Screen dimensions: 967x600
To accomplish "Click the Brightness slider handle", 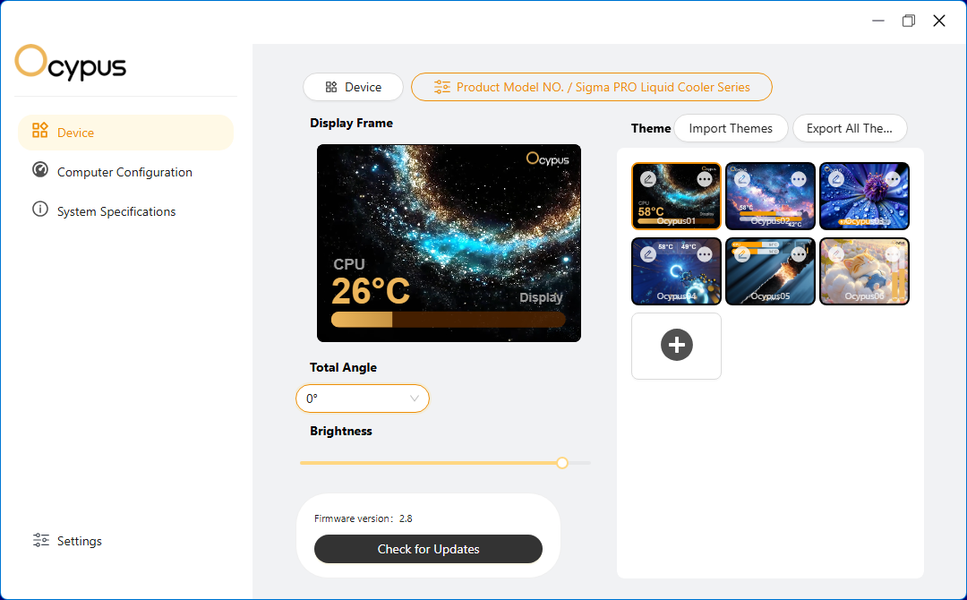I will (562, 462).
